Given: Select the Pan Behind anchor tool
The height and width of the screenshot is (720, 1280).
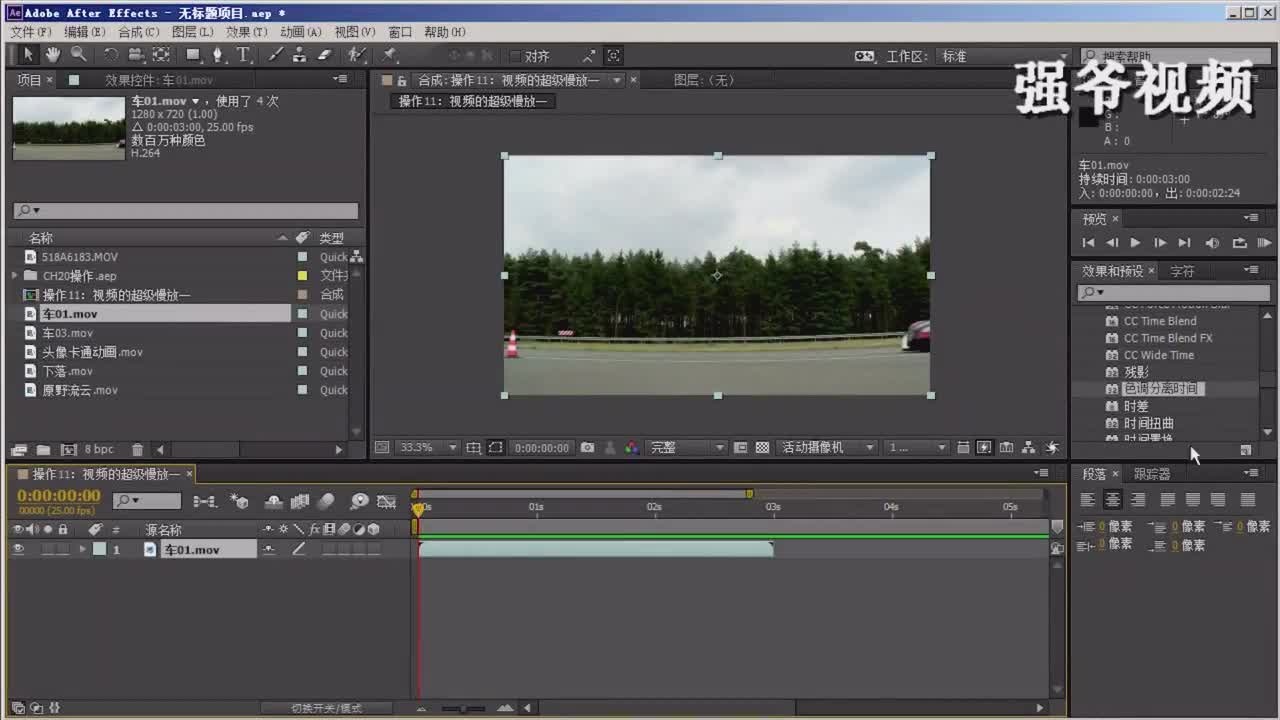Looking at the screenshot, I should tap(161, 55).
